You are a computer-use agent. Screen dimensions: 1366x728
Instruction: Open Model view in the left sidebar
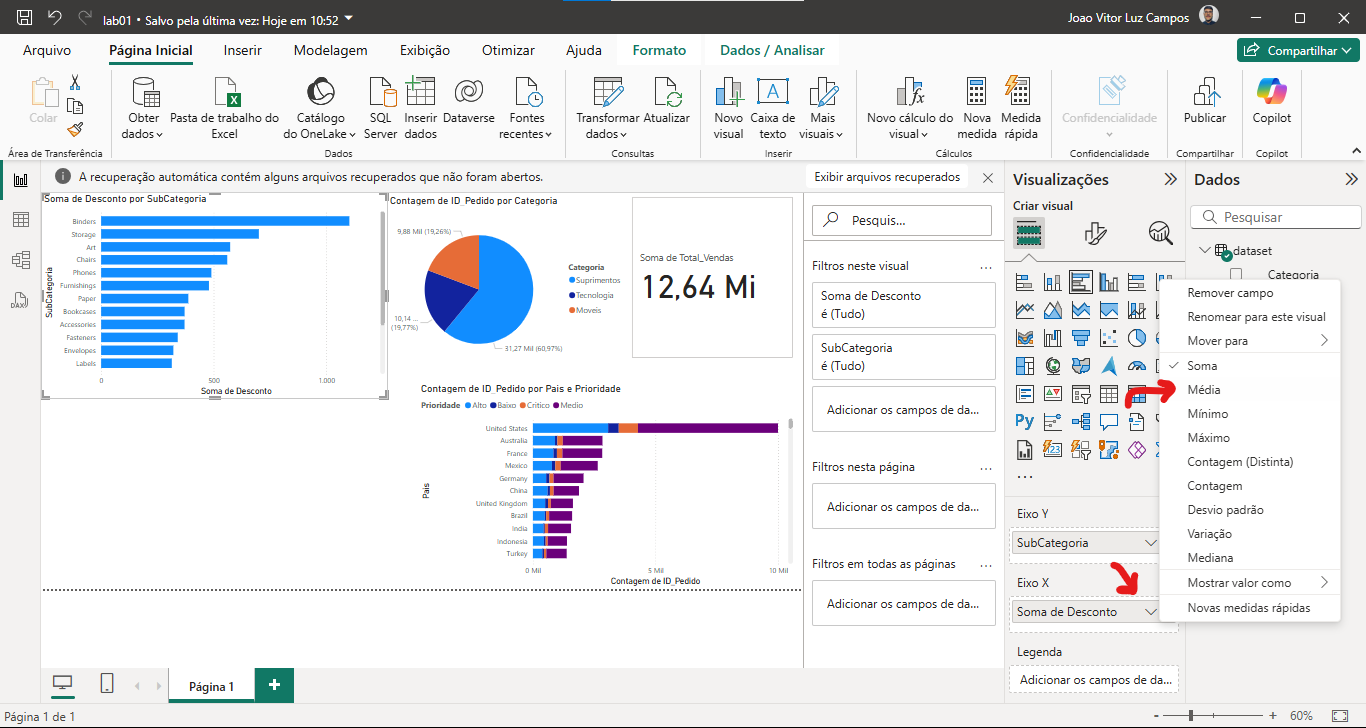click(x=20, y=260)
